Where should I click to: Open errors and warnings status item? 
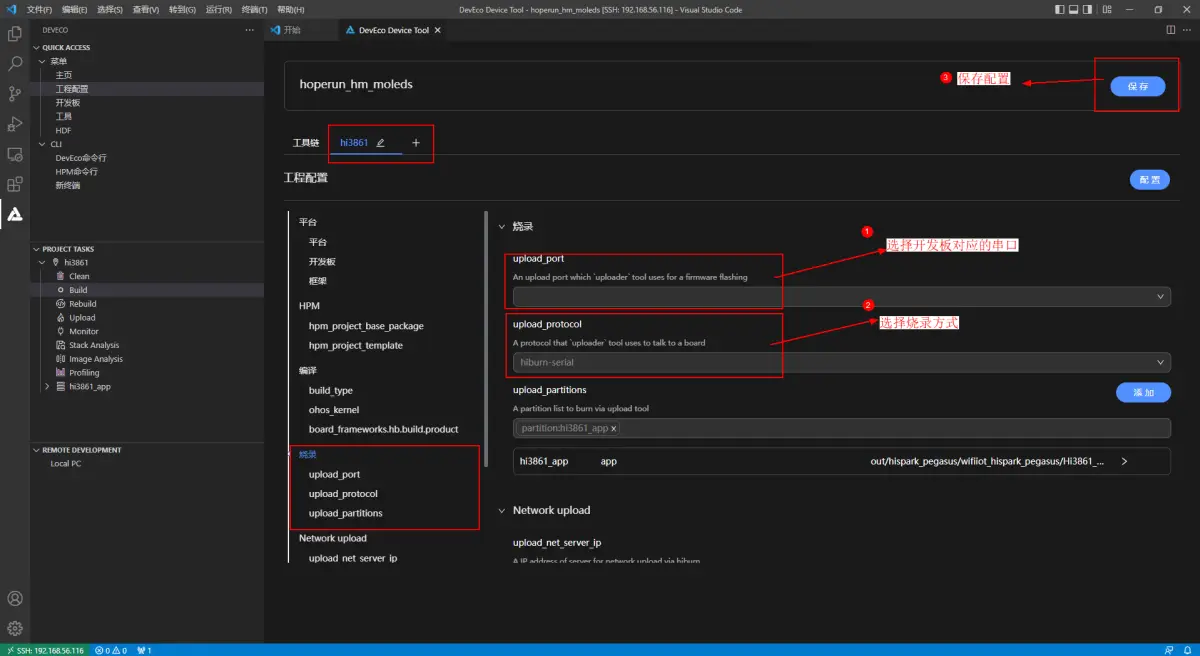pyautogui.click(x=110, y=650)
